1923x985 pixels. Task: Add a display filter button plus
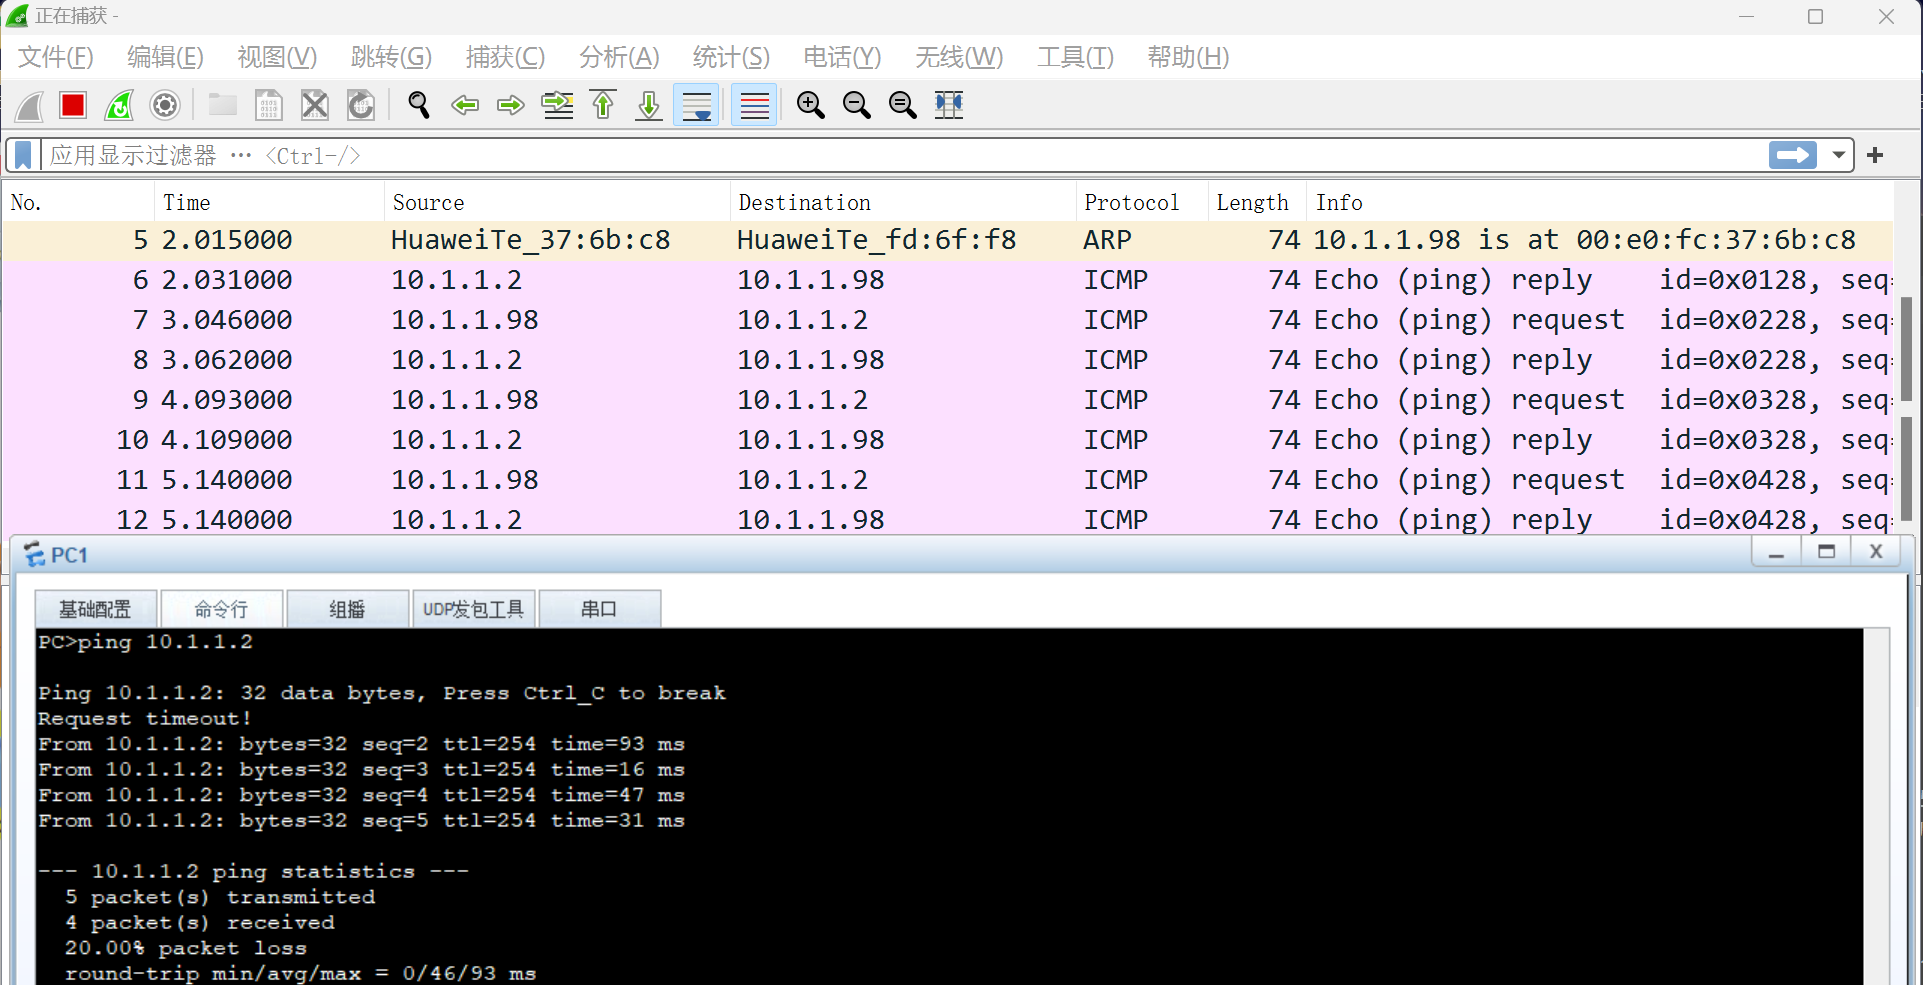(1875, 155)
